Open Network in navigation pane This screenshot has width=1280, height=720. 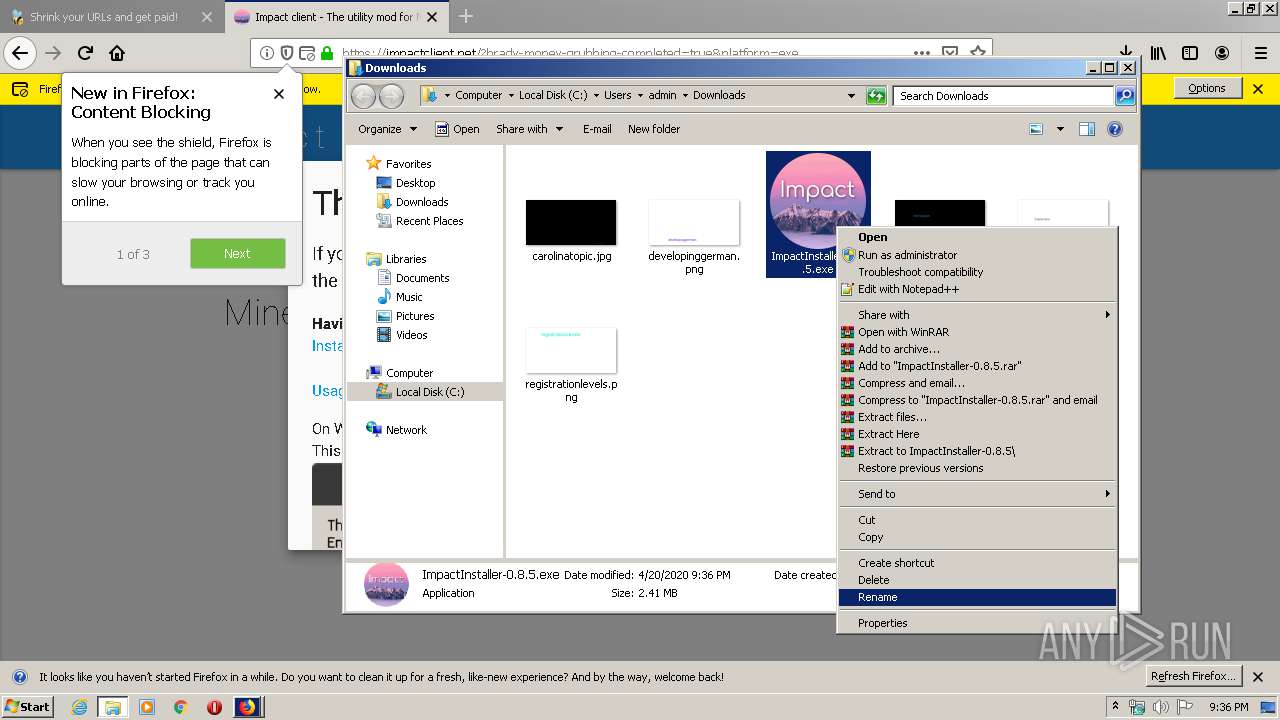[x=406, y=430]
